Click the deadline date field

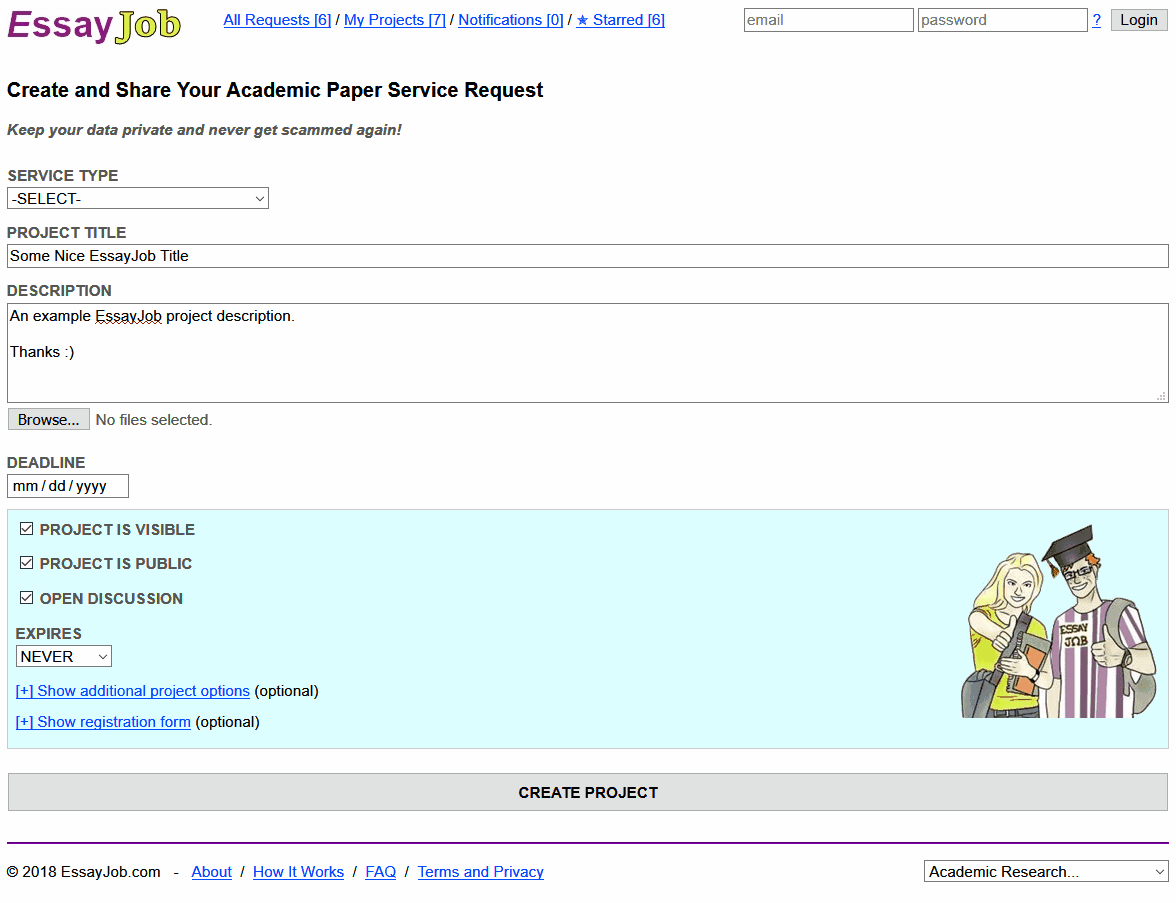[x=68, y=486]
